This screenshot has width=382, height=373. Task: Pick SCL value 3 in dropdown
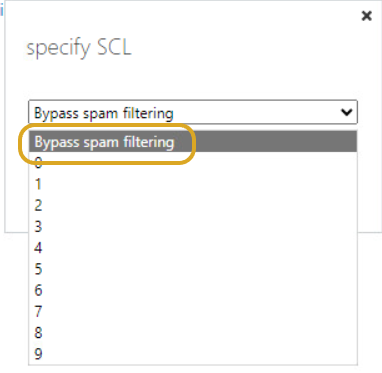click(193, 227)
